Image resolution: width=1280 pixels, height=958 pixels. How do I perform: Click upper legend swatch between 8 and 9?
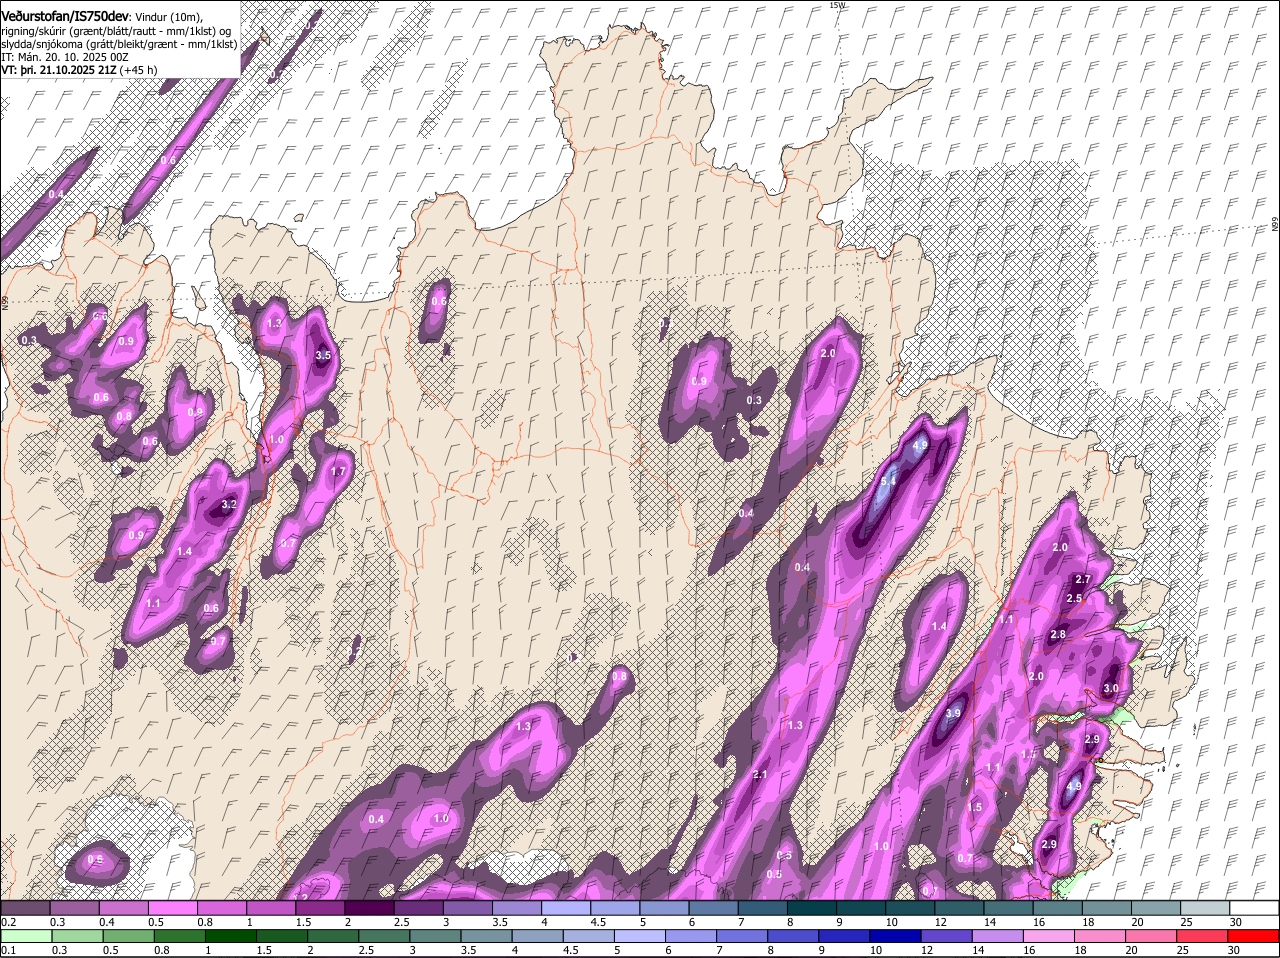click(812, 908)
